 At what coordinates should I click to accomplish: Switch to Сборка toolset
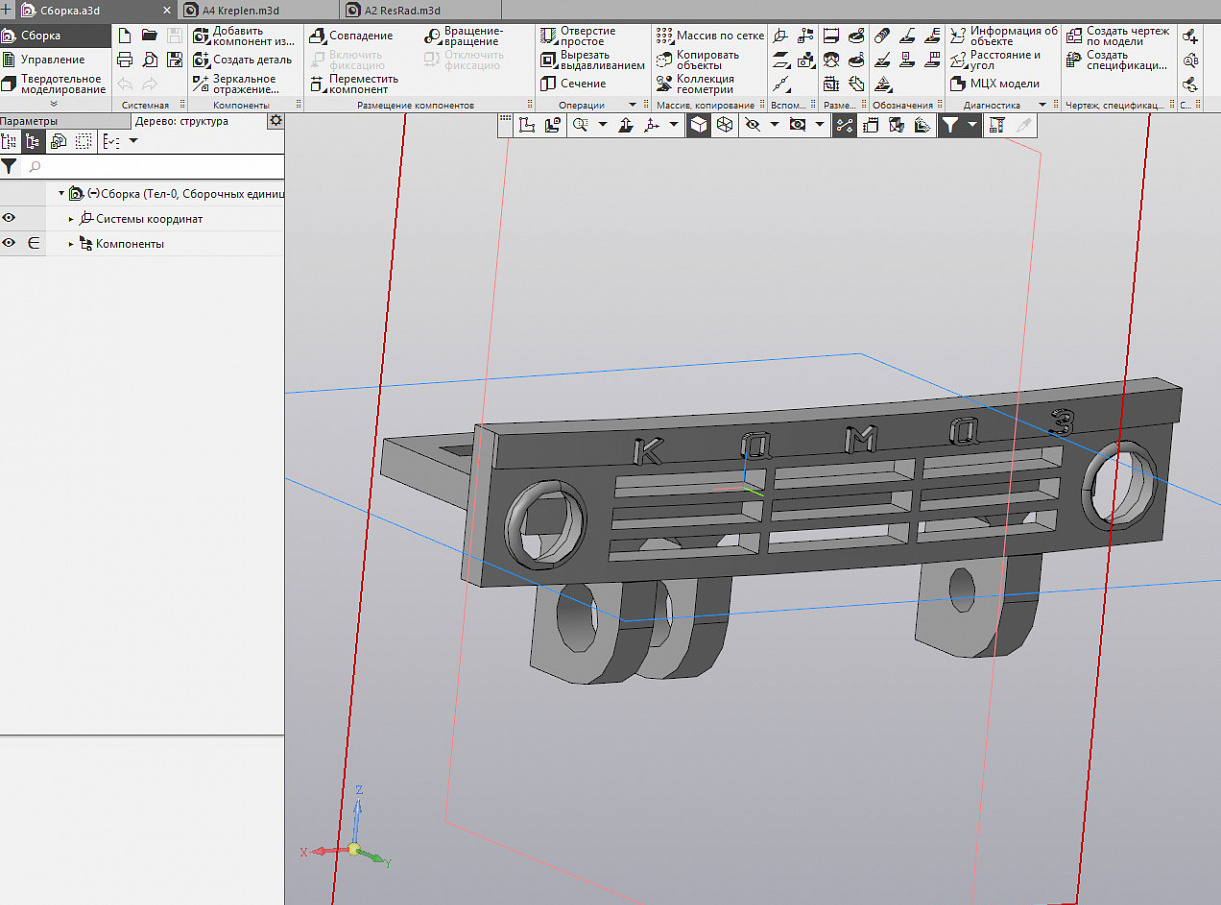point(55,36)
